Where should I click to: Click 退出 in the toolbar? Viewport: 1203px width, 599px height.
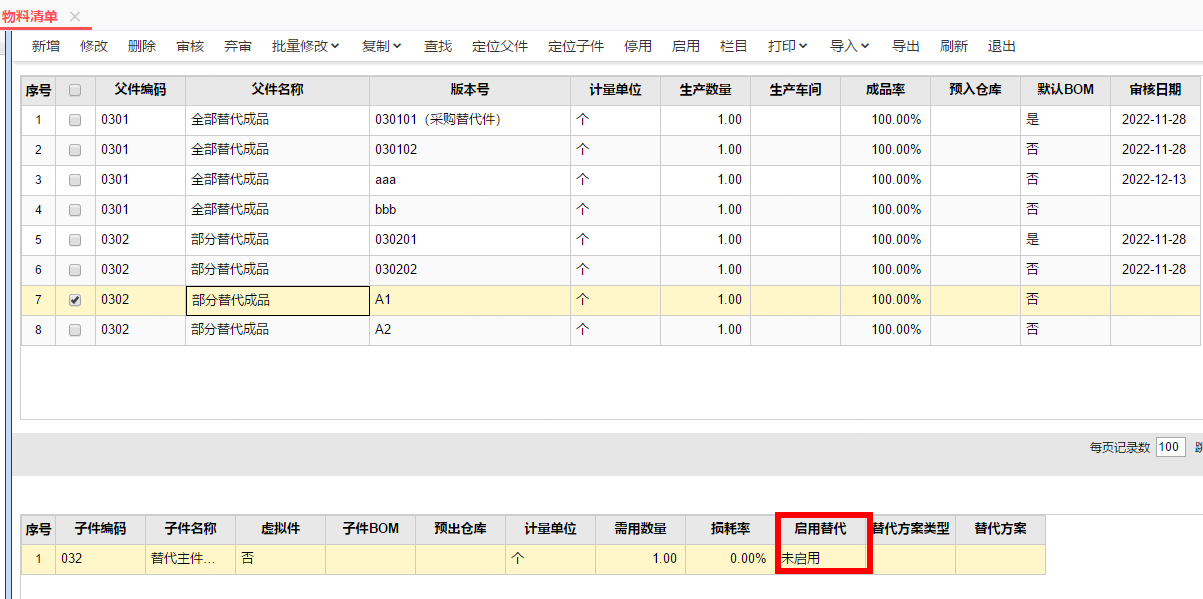tap(1002, 46)
